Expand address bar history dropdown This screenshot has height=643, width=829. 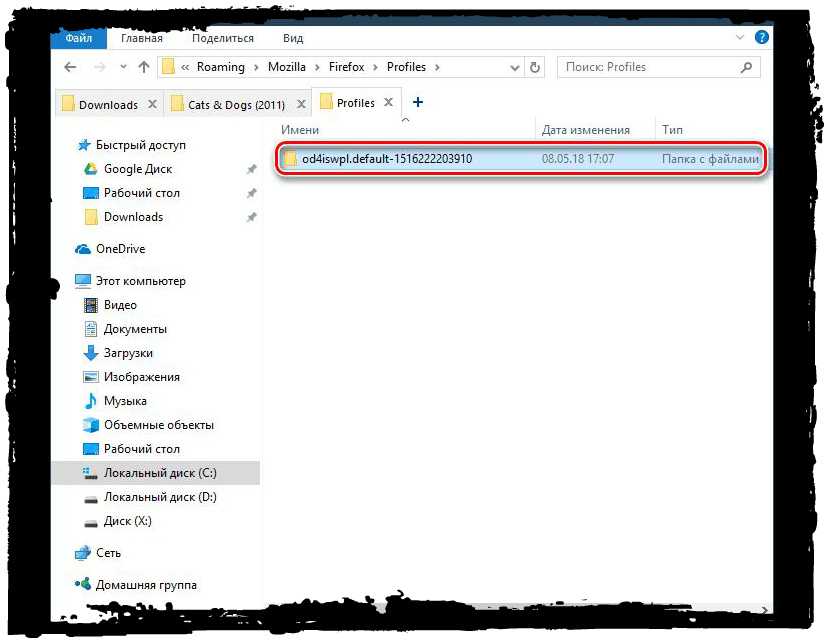pyautogui.click(x=516, y=67)
